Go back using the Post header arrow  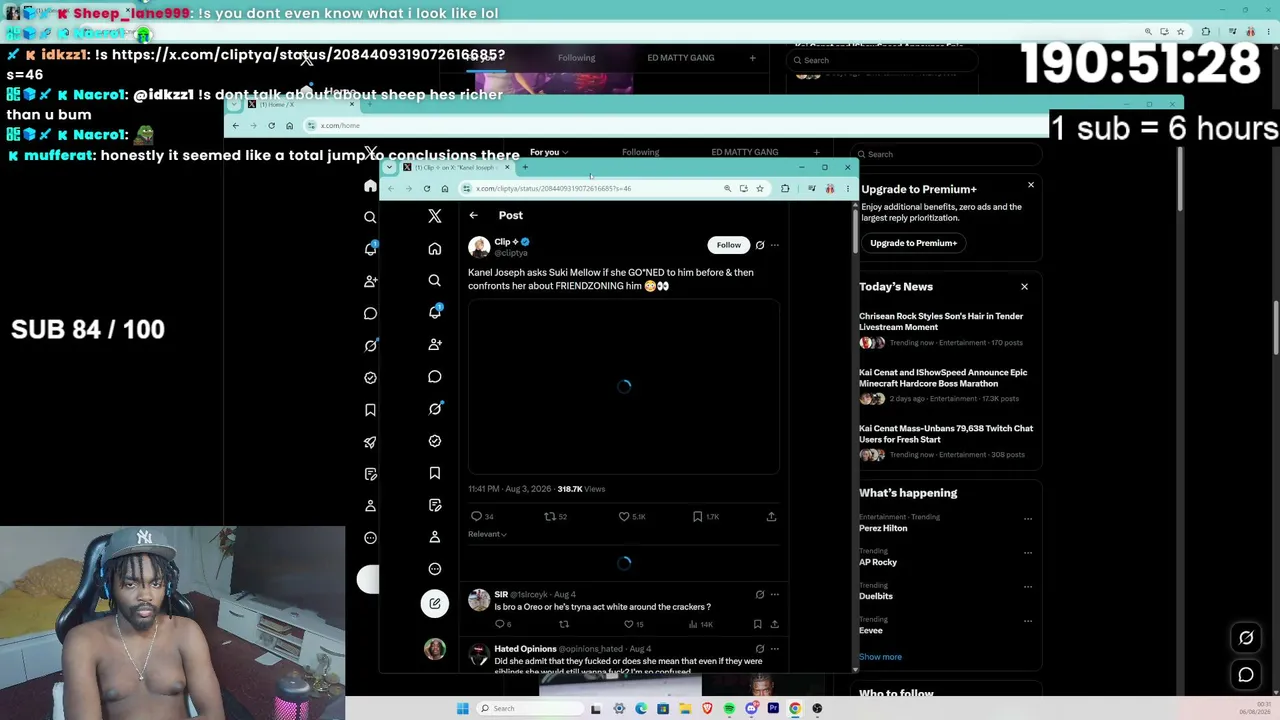click(474, 215)
